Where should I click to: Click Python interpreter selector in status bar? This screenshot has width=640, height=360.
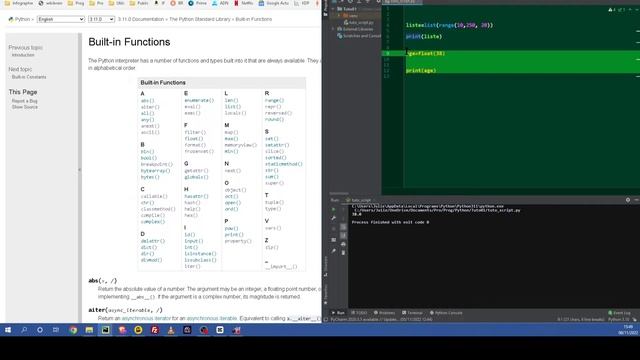coord(618,319)
